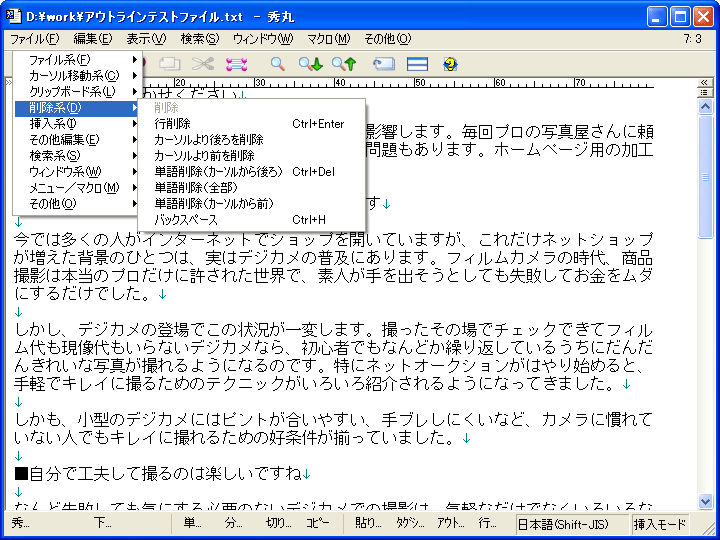Open the ファイル(F) menu
The width and height of the screenshot is (720, 540).
[x=34, y=39]
